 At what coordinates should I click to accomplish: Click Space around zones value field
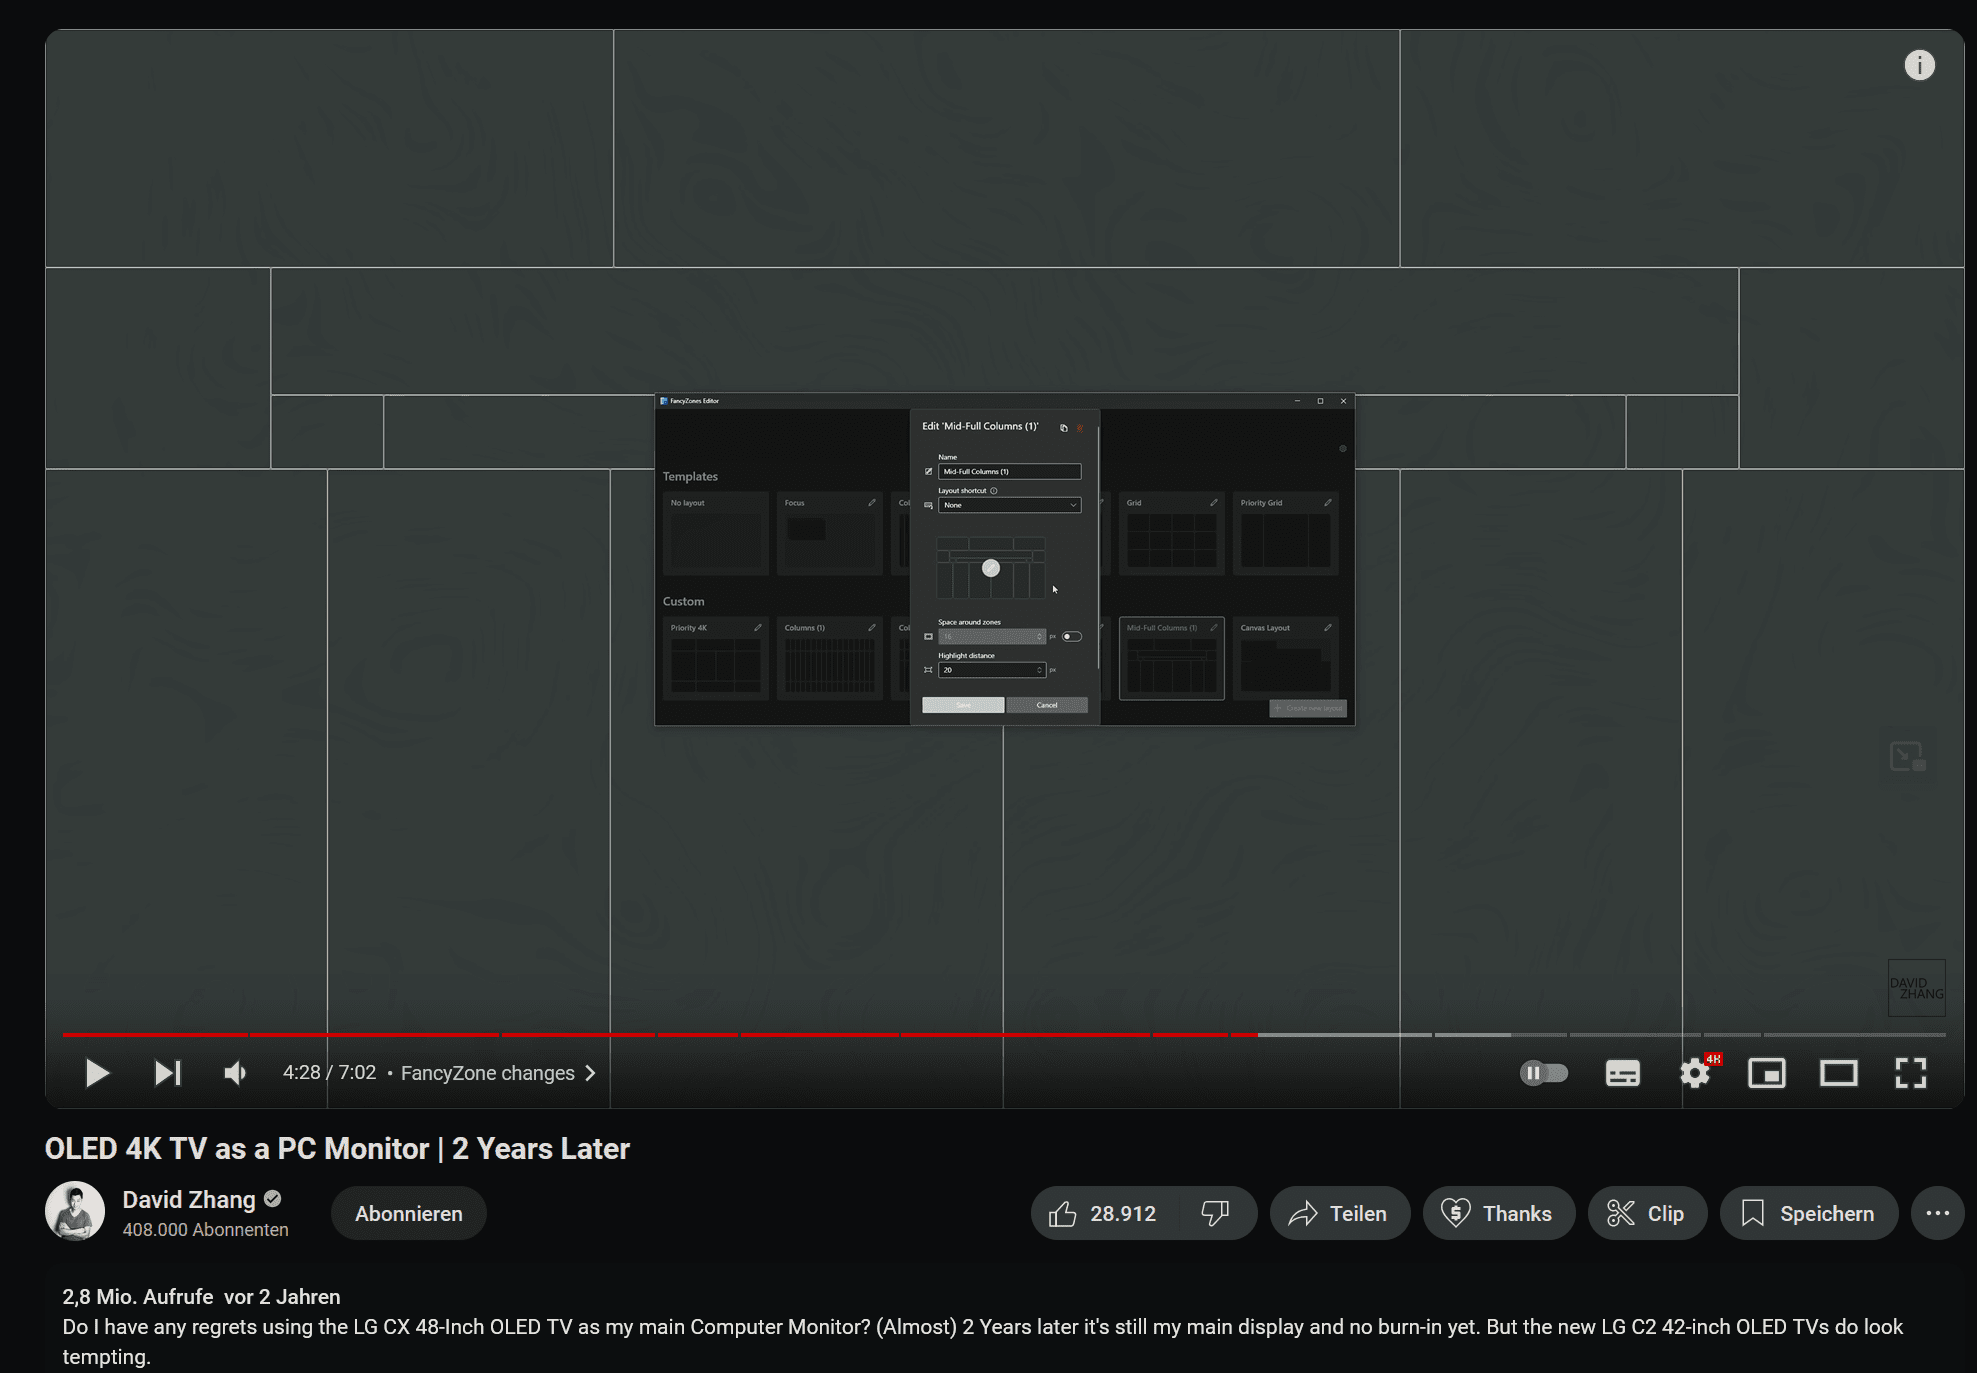(x=991, y=636)
